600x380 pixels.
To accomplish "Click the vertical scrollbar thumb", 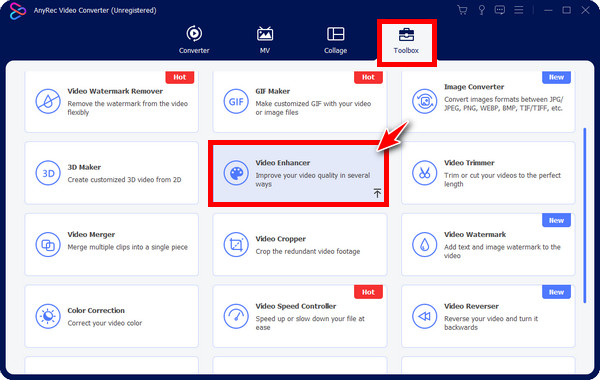I will click(x=585, y=215).
